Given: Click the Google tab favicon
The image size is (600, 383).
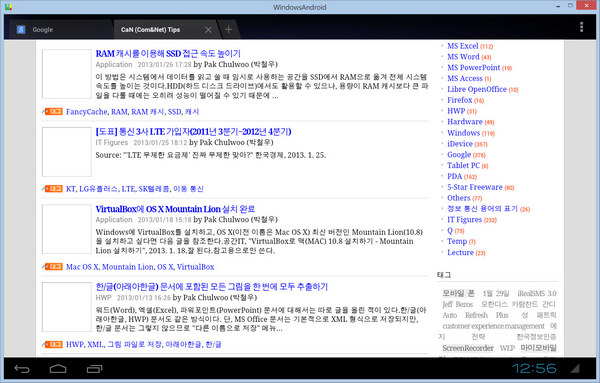Looking at the screenshot, I should [21, 29].
